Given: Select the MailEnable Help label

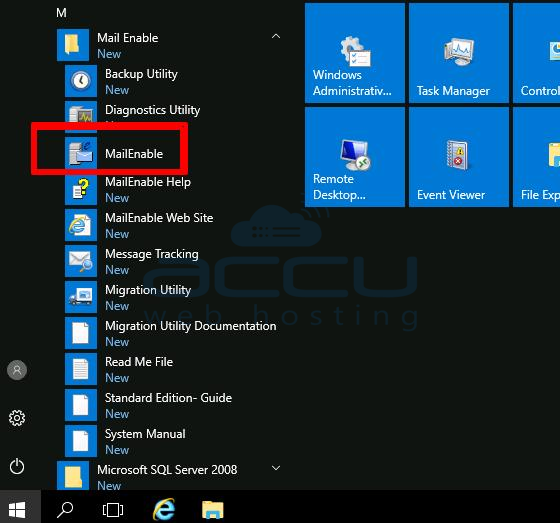Looking at the screenshot, I should pyautogui.click(x=148, y=182).
